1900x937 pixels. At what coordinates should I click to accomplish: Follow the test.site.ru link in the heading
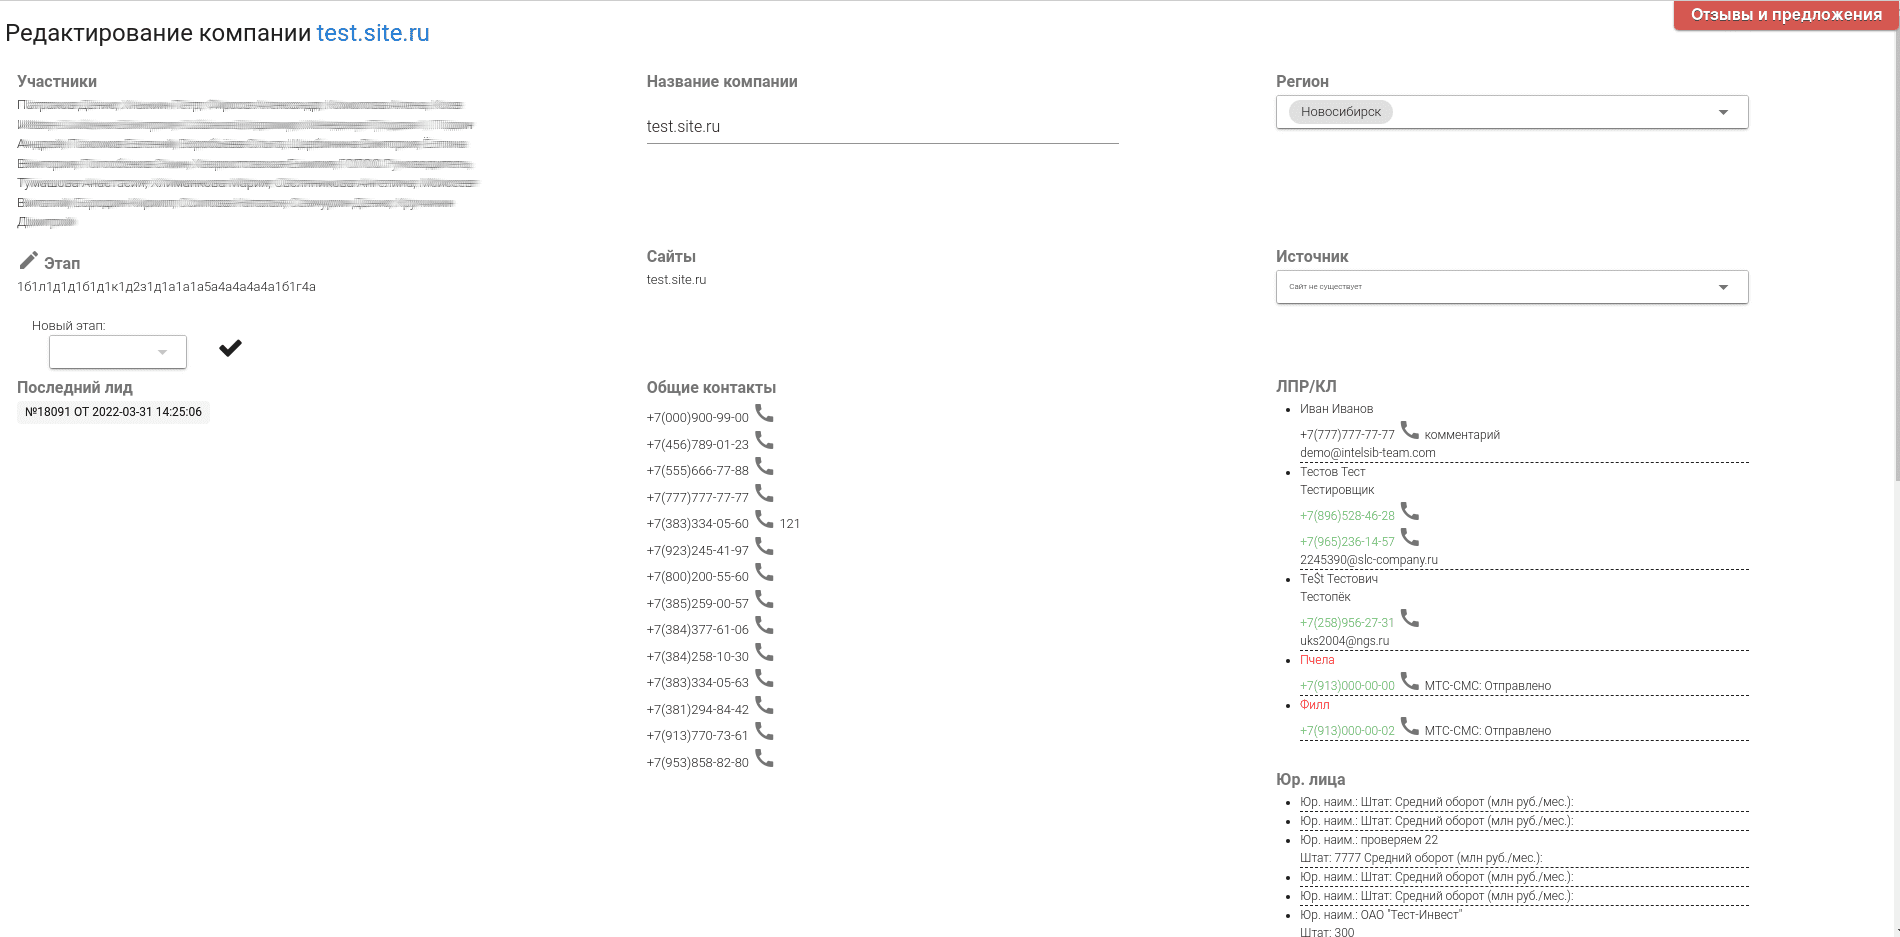click(x=372, y=33)
